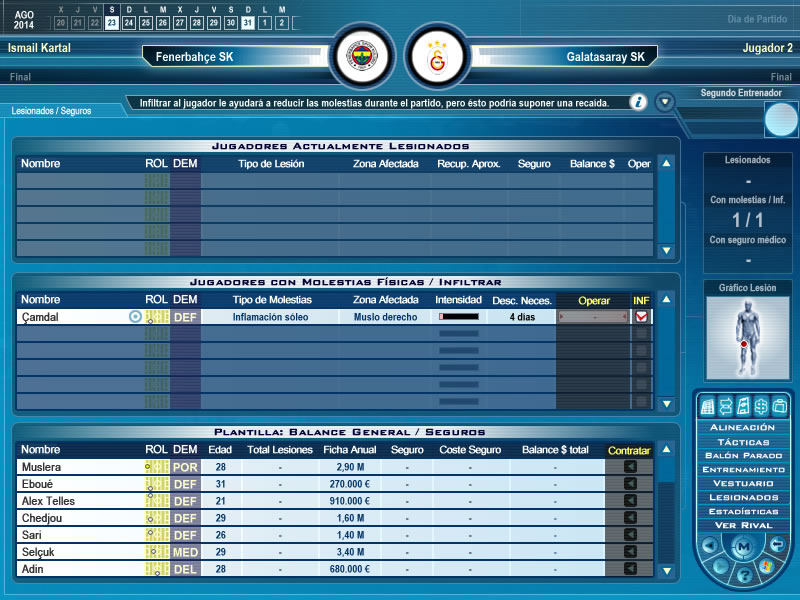
Task: Open the Operar selector for Çamdal
Action: (x=594, y=317)
